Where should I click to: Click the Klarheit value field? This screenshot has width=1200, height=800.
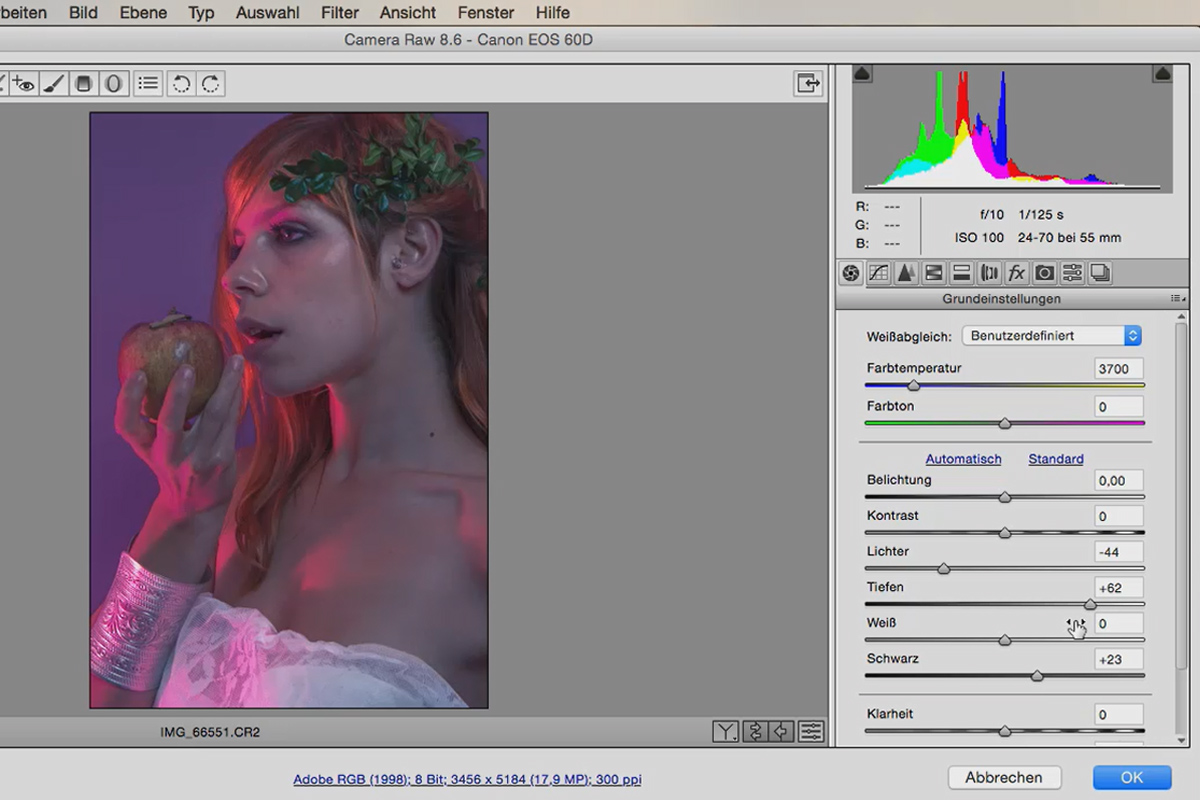tap(1118, 714)
